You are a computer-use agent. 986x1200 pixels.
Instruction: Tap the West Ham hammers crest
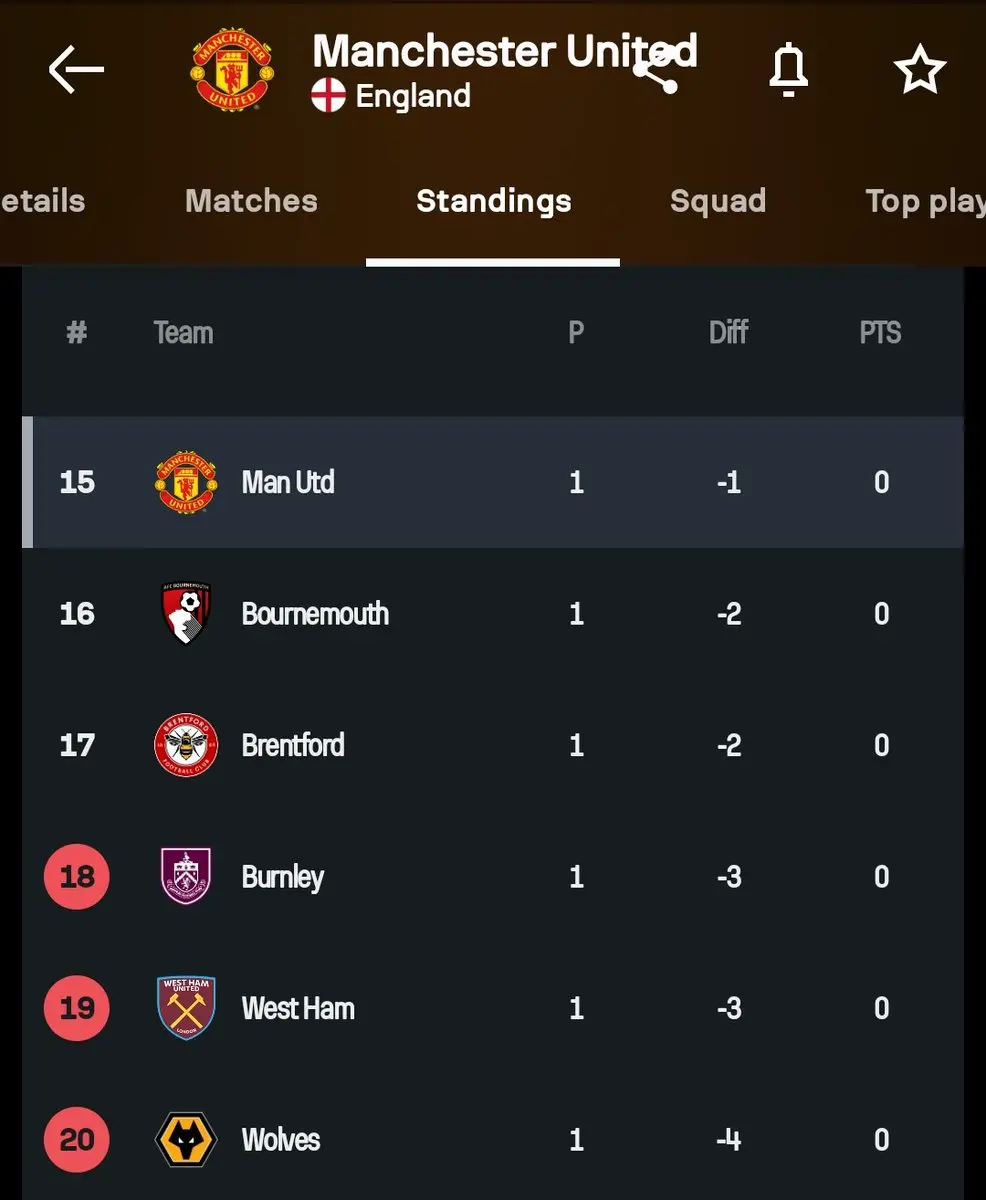click(x=186, y=1008)
